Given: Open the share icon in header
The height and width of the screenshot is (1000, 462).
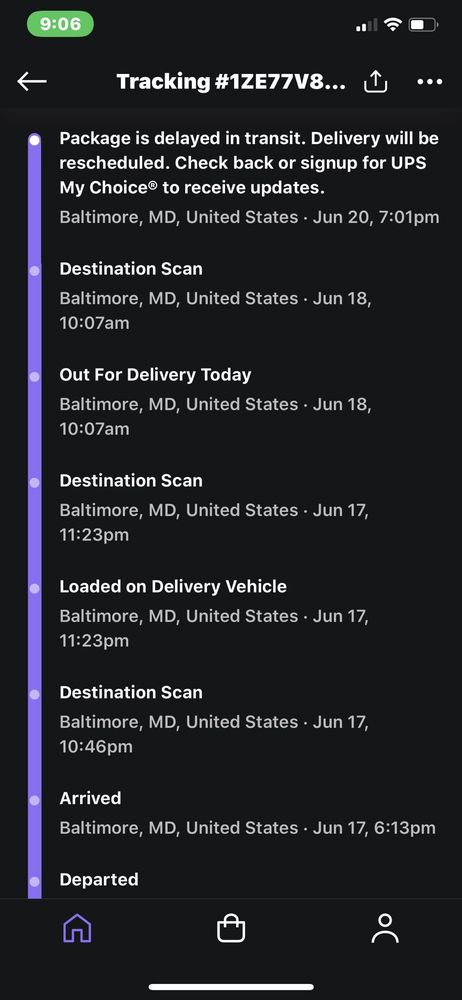Looking at the screenshot, I should coord(376,81).
